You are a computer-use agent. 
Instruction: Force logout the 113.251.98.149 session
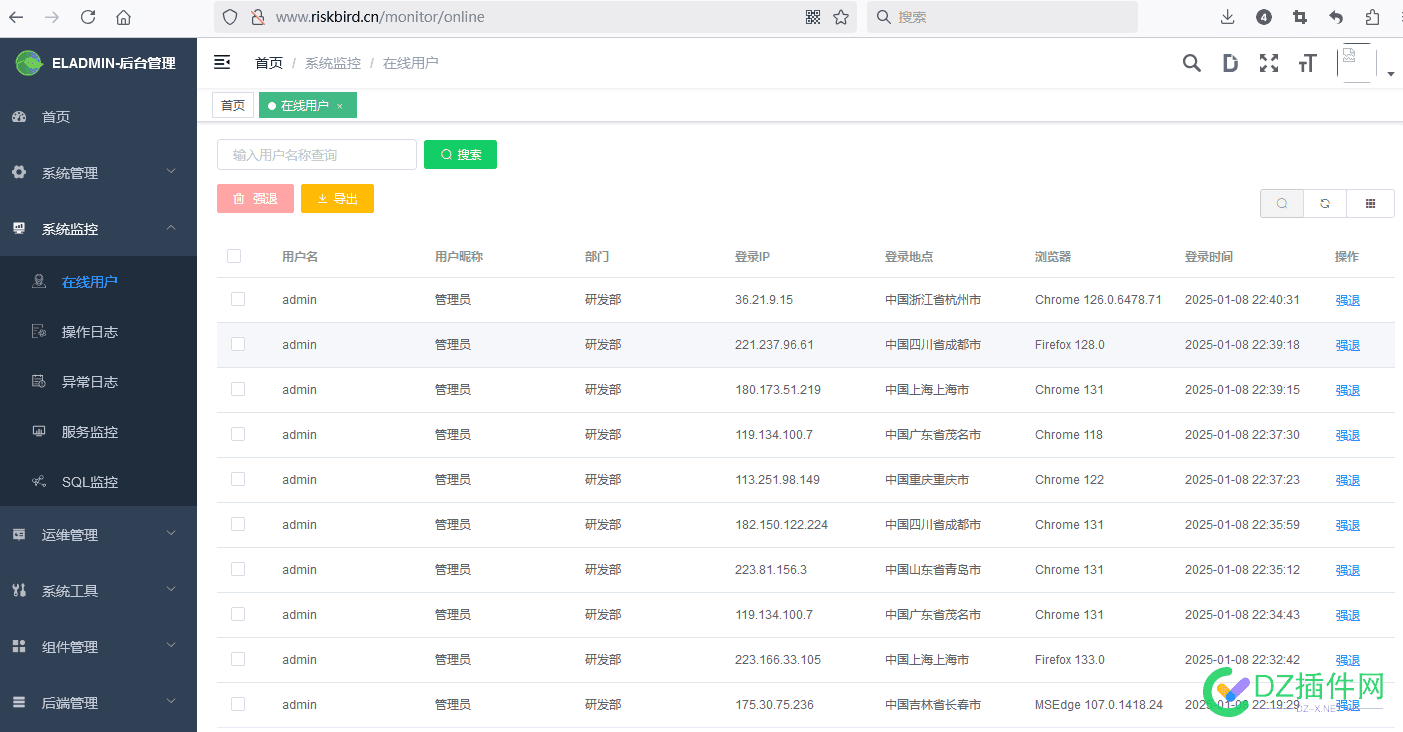point(1348,480)
